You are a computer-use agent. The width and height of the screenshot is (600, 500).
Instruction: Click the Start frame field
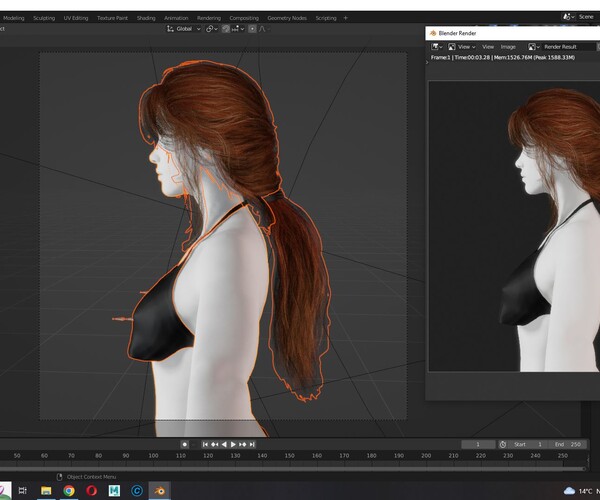(528, 445)
